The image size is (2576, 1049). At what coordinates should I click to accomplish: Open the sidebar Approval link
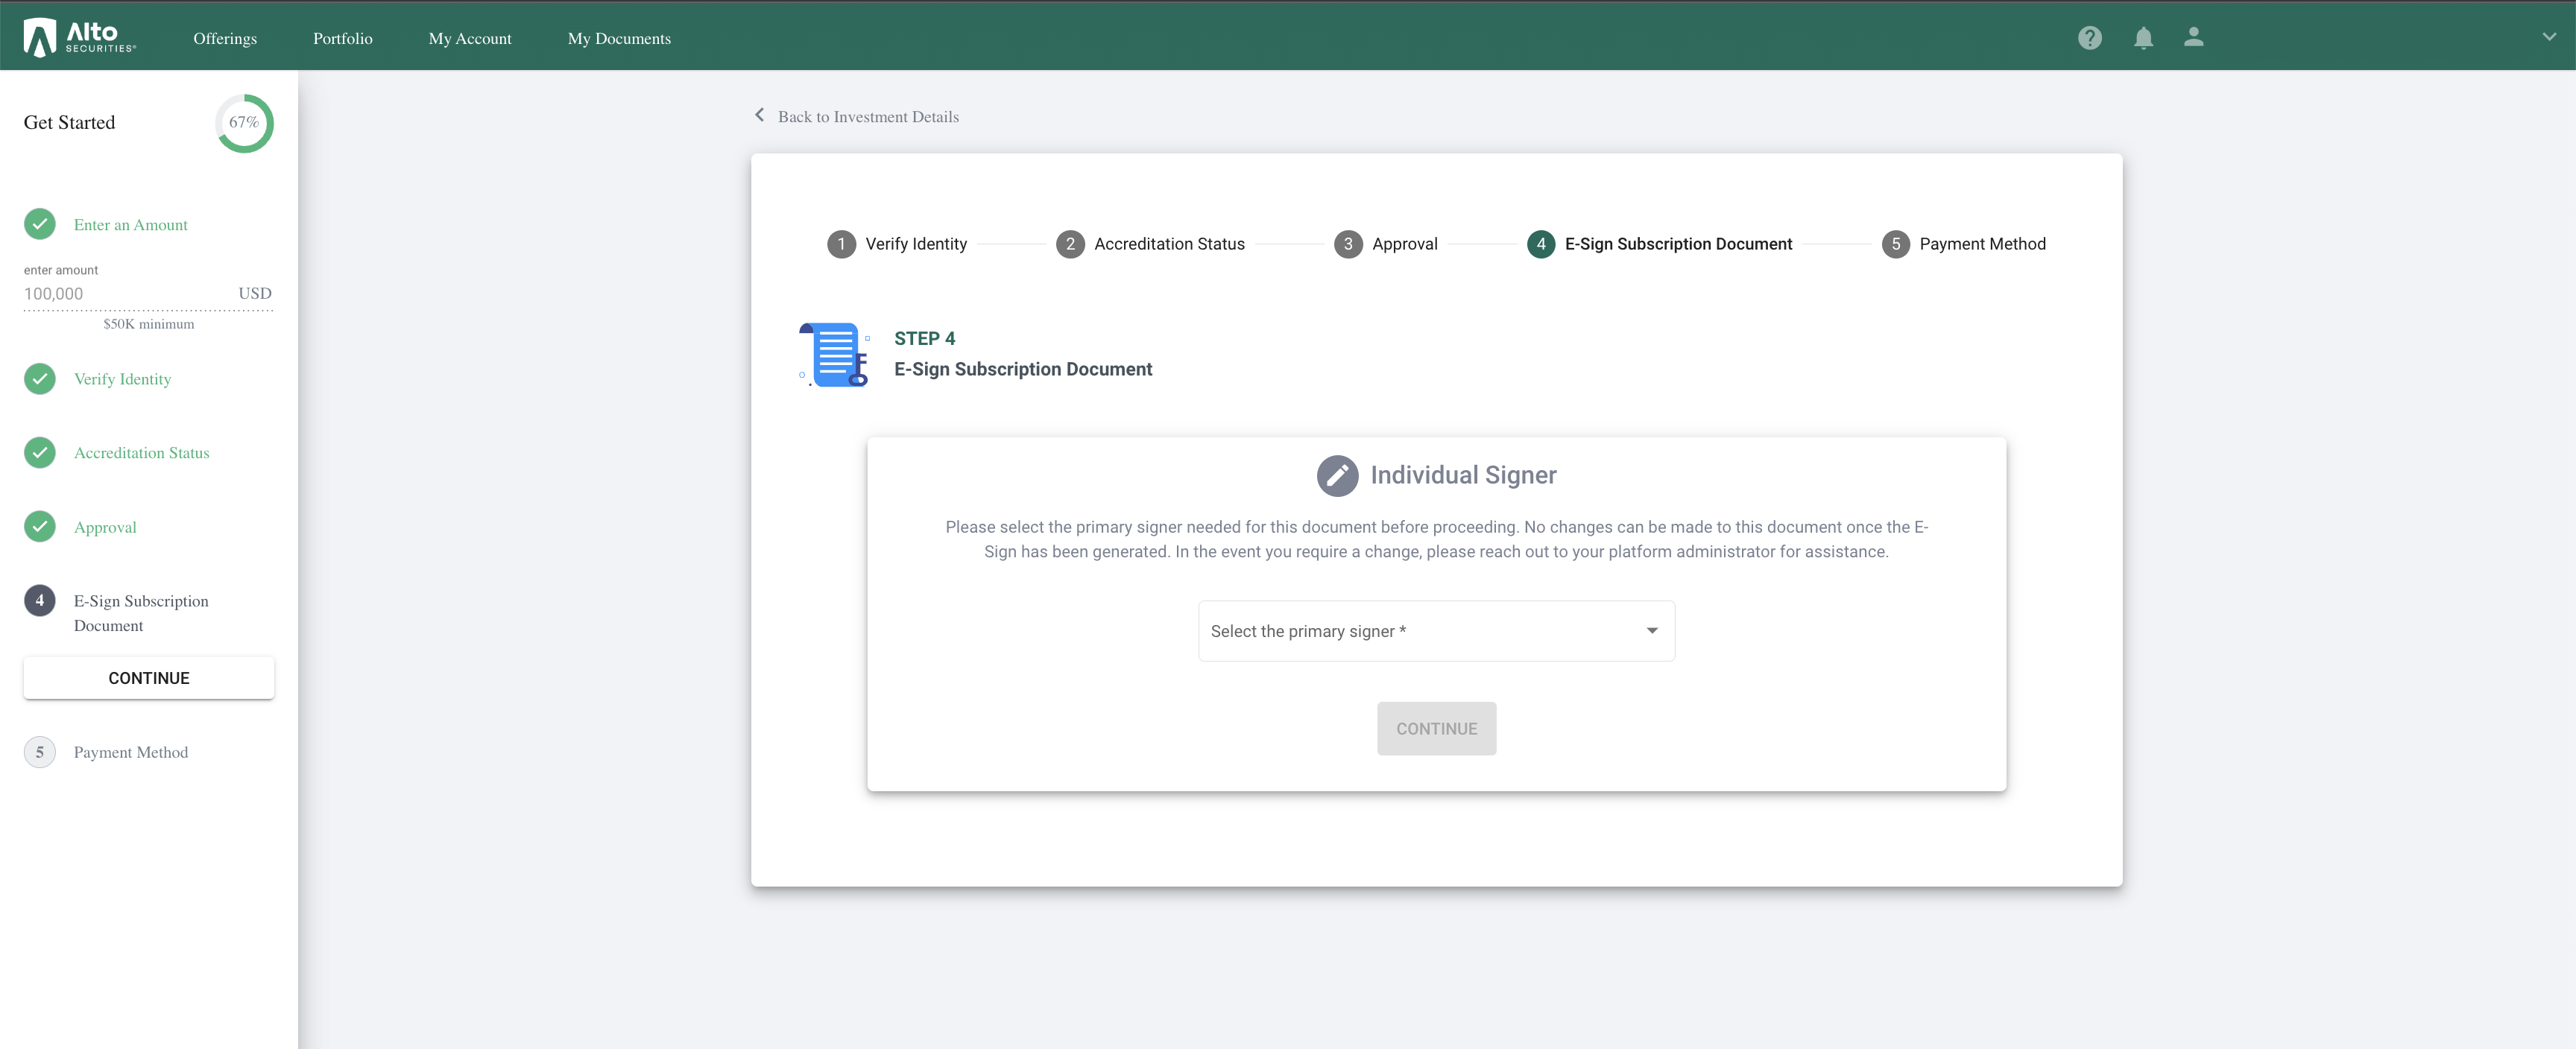coord(105,528)
